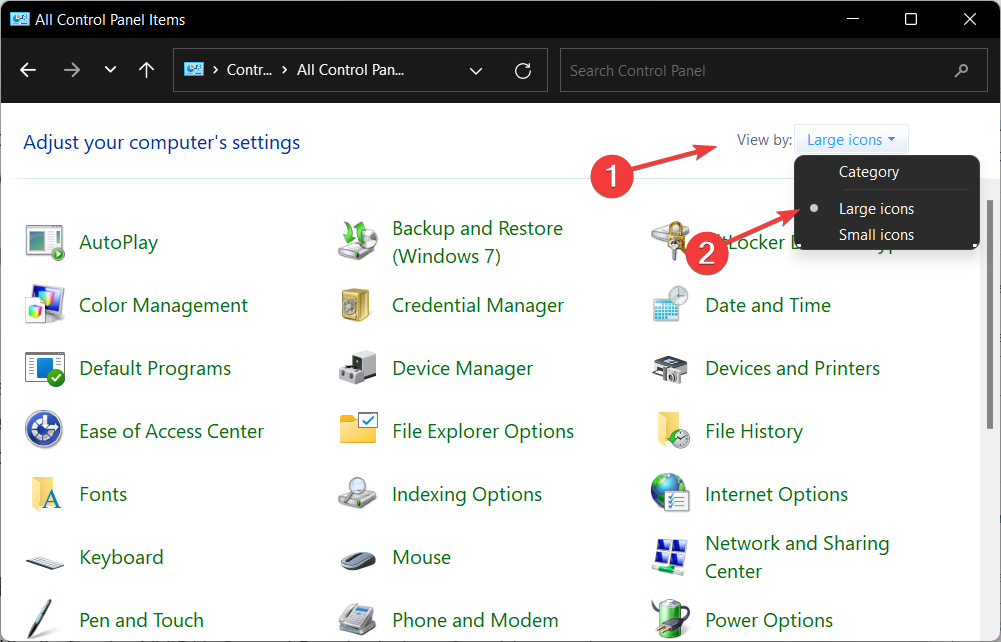
Task: Click the Search Control Panel field
Action: click(x=755, y=71)
